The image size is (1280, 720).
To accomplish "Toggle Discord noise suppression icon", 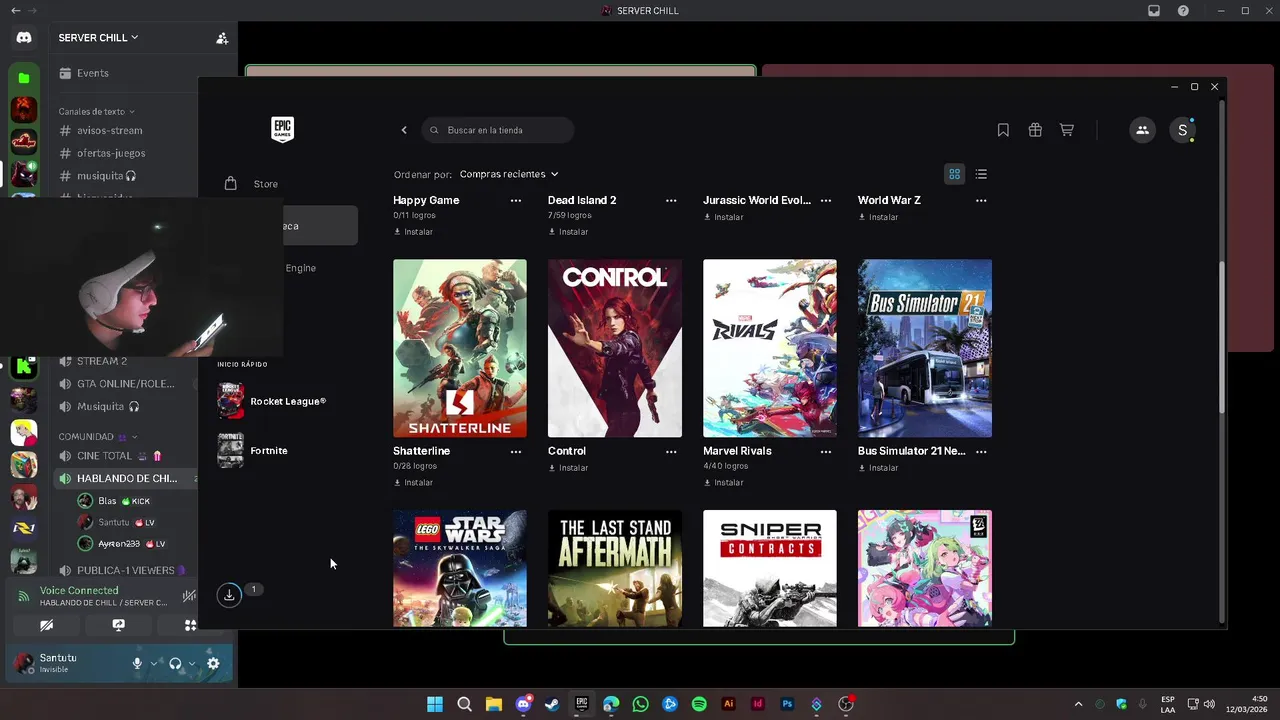I will coord(189,597).
